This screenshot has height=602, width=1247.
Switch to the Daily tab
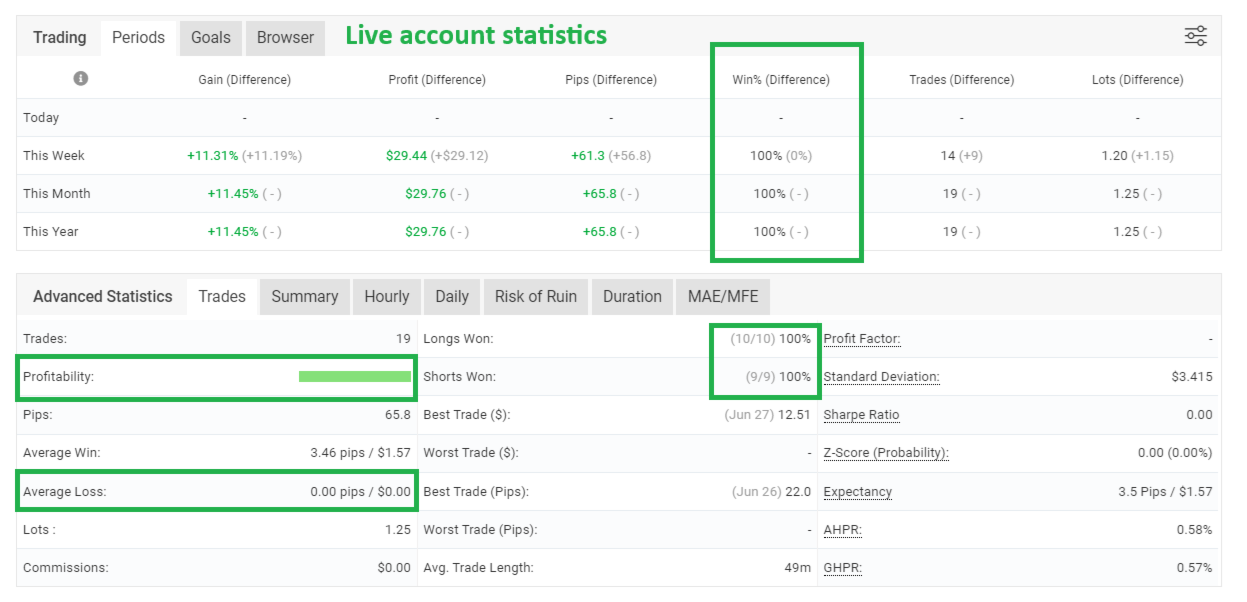[x=452, y=297]
